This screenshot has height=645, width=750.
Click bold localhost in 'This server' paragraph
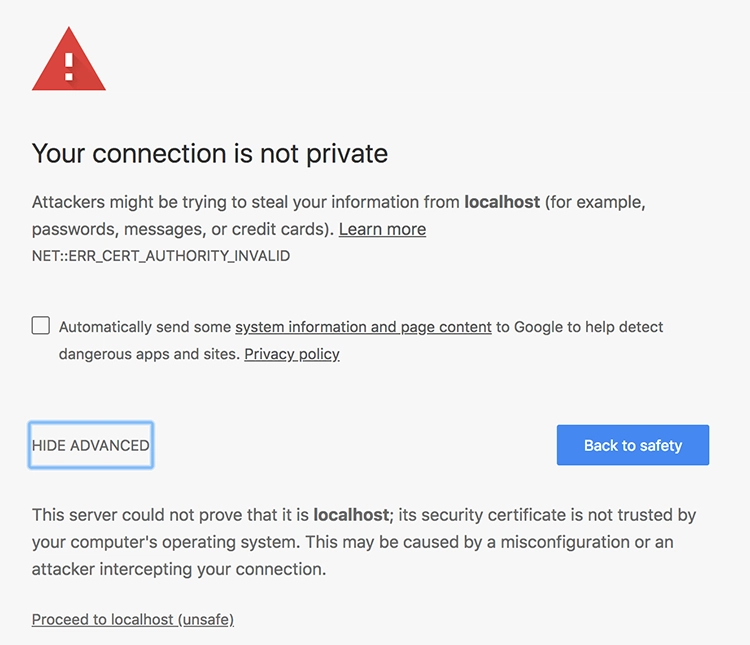pos(351,515)
